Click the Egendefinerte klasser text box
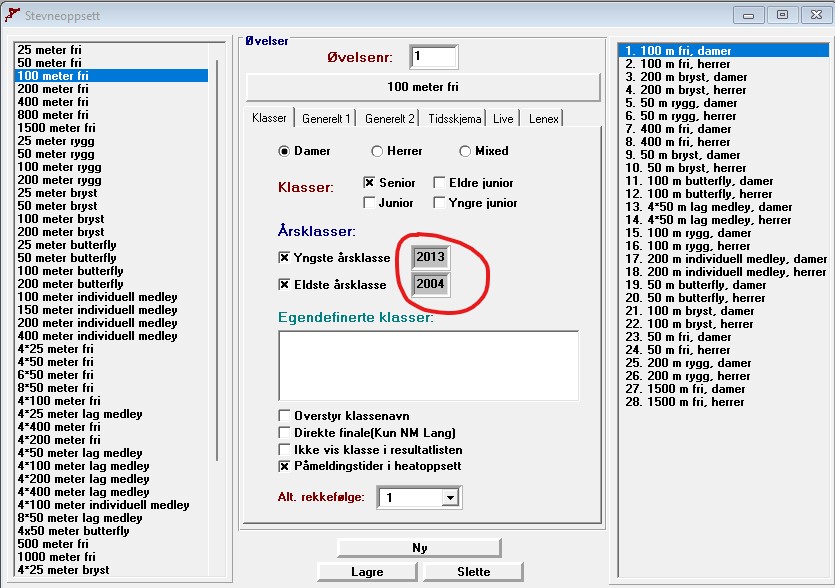Viewport: 835px width, 588px height. tap(428, 365)
